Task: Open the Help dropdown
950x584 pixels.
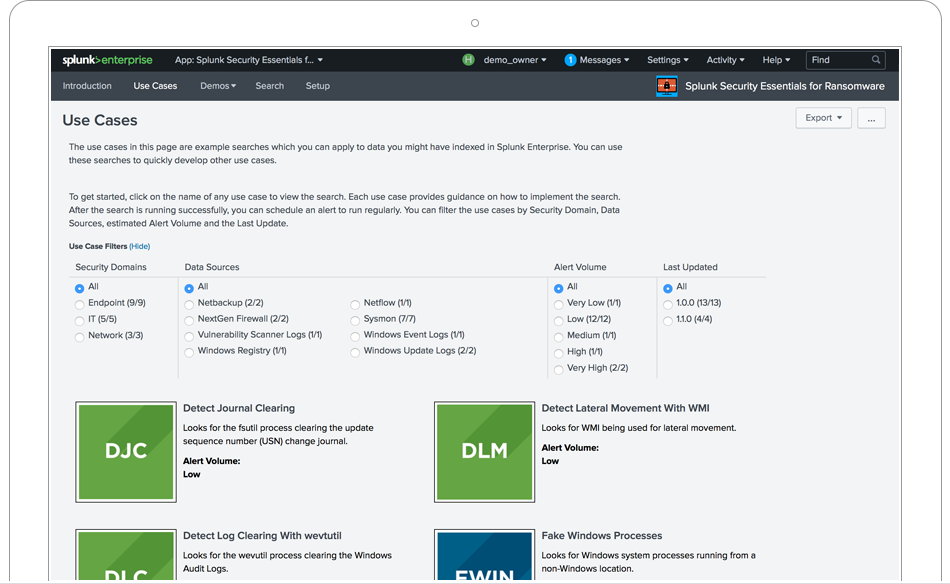Action: [776, 60]
